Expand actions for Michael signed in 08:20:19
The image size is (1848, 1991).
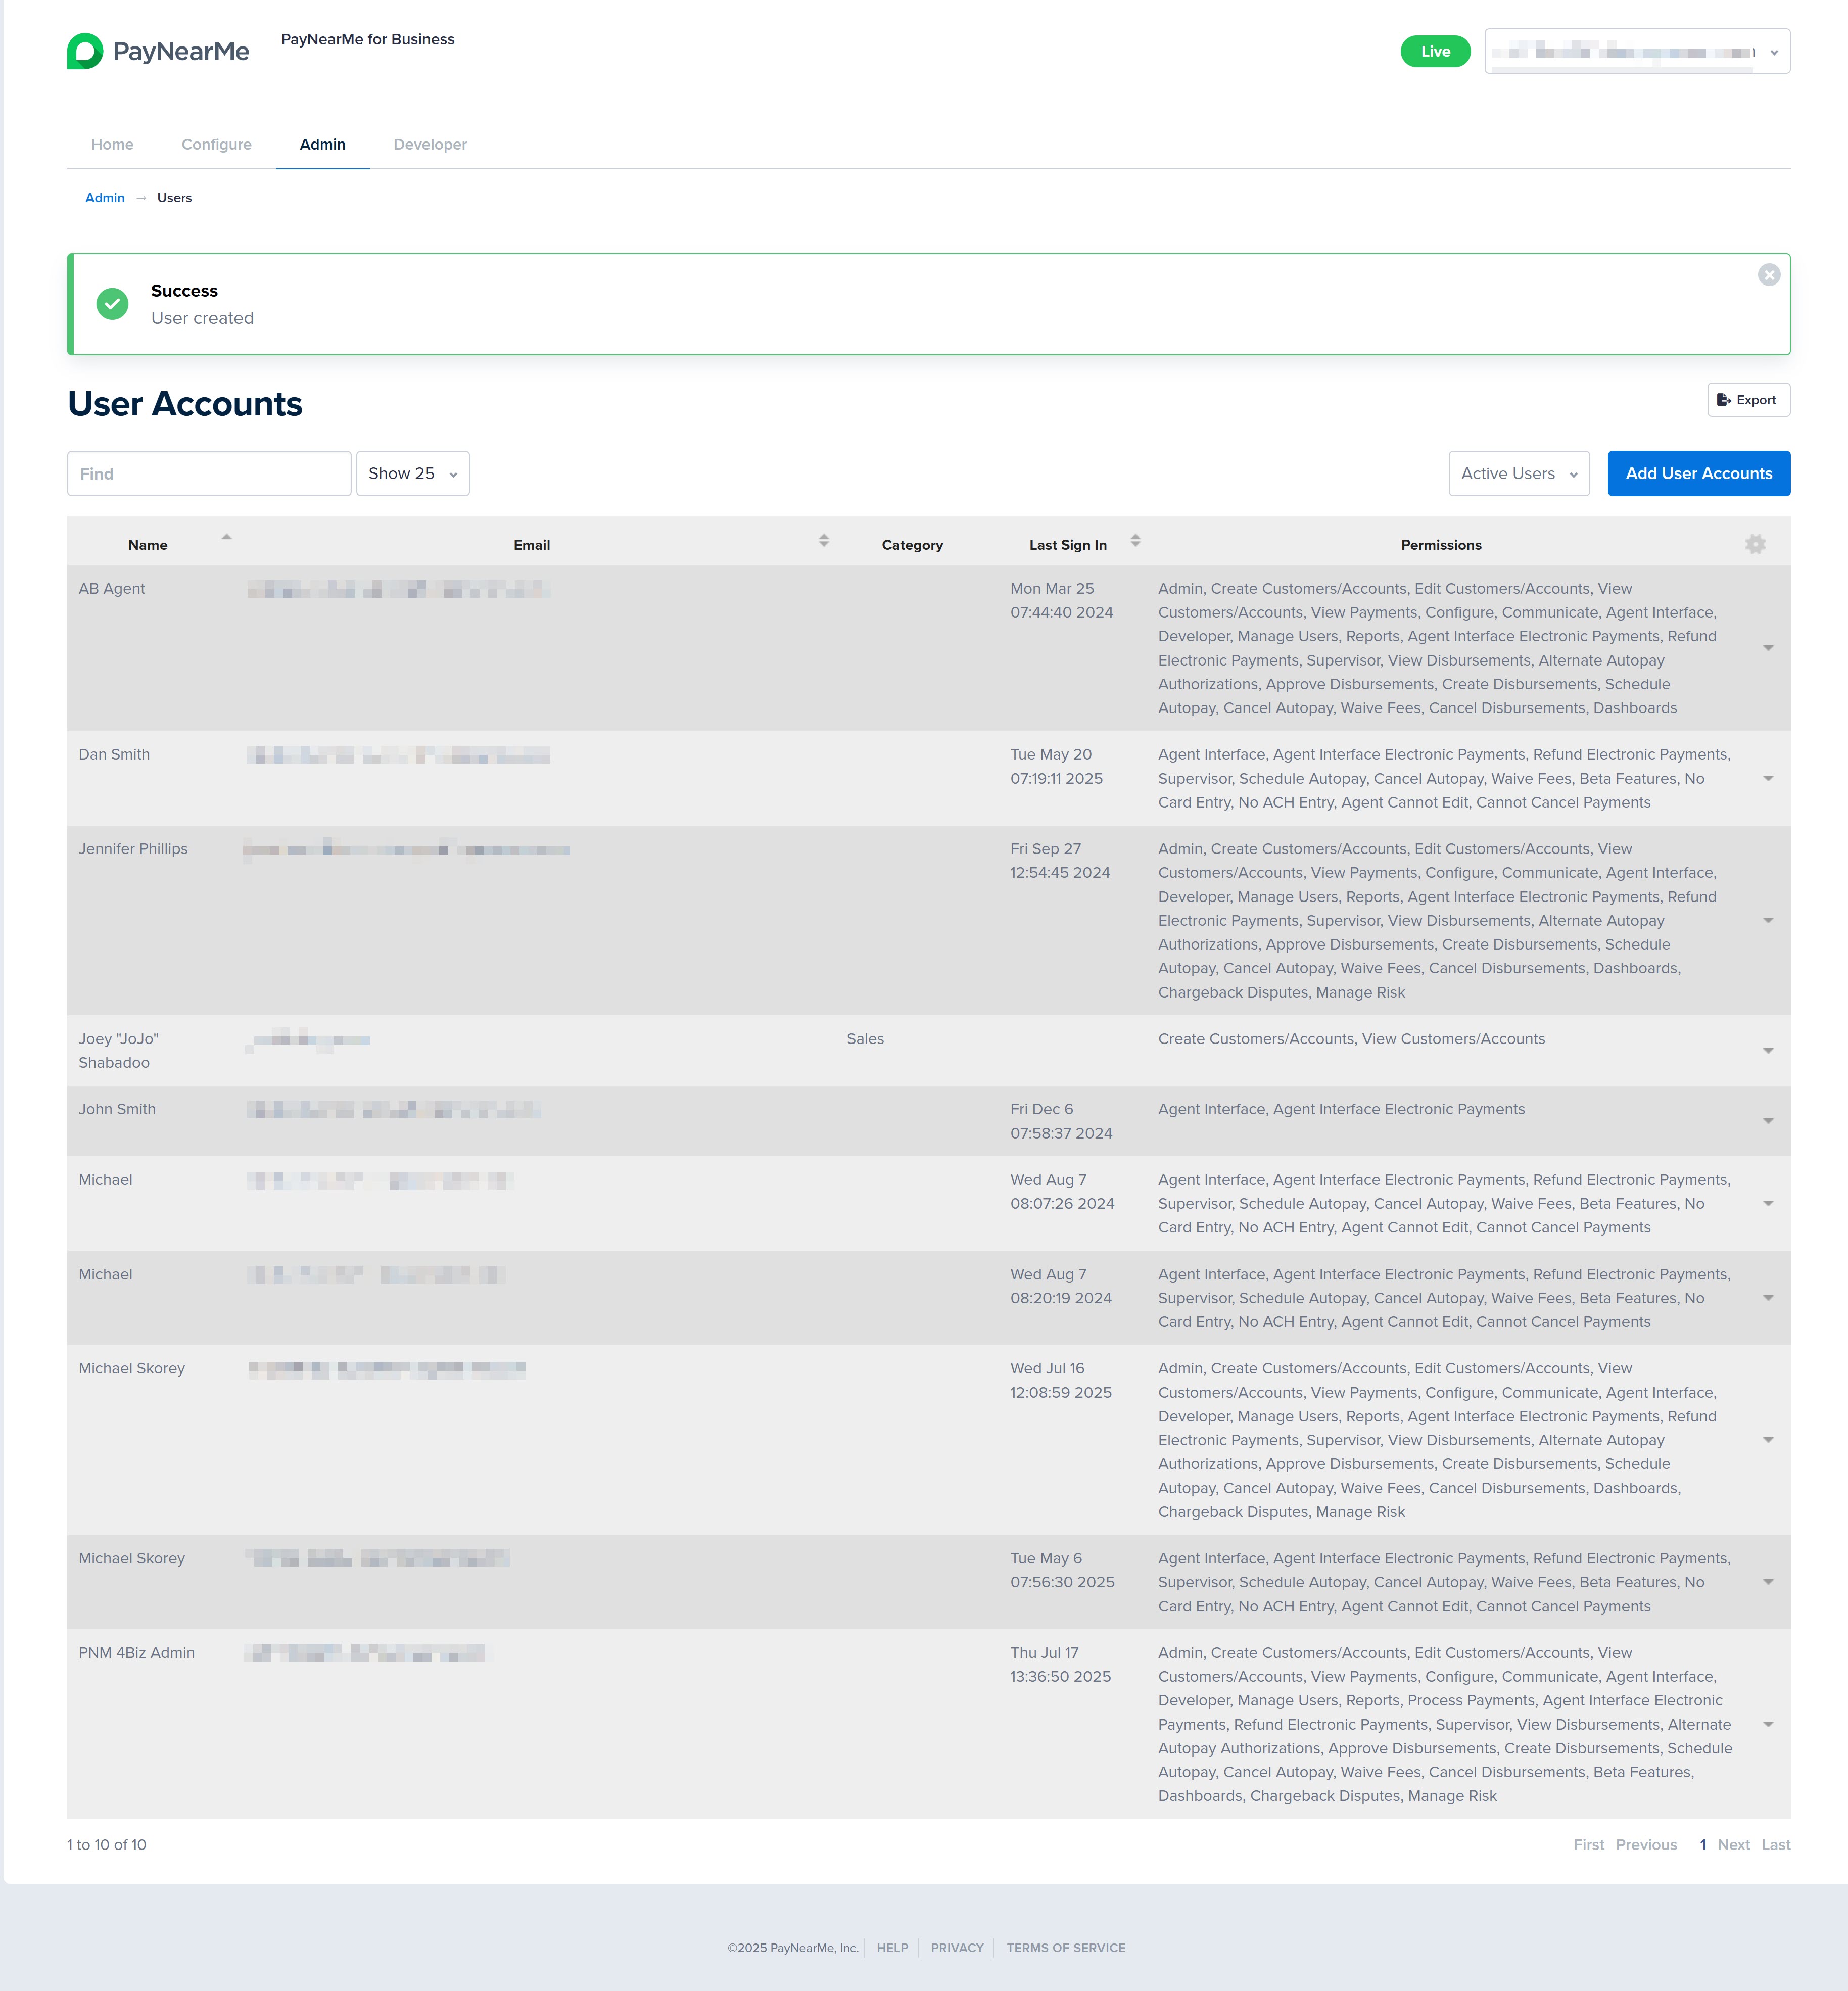click(1768, 1299)
